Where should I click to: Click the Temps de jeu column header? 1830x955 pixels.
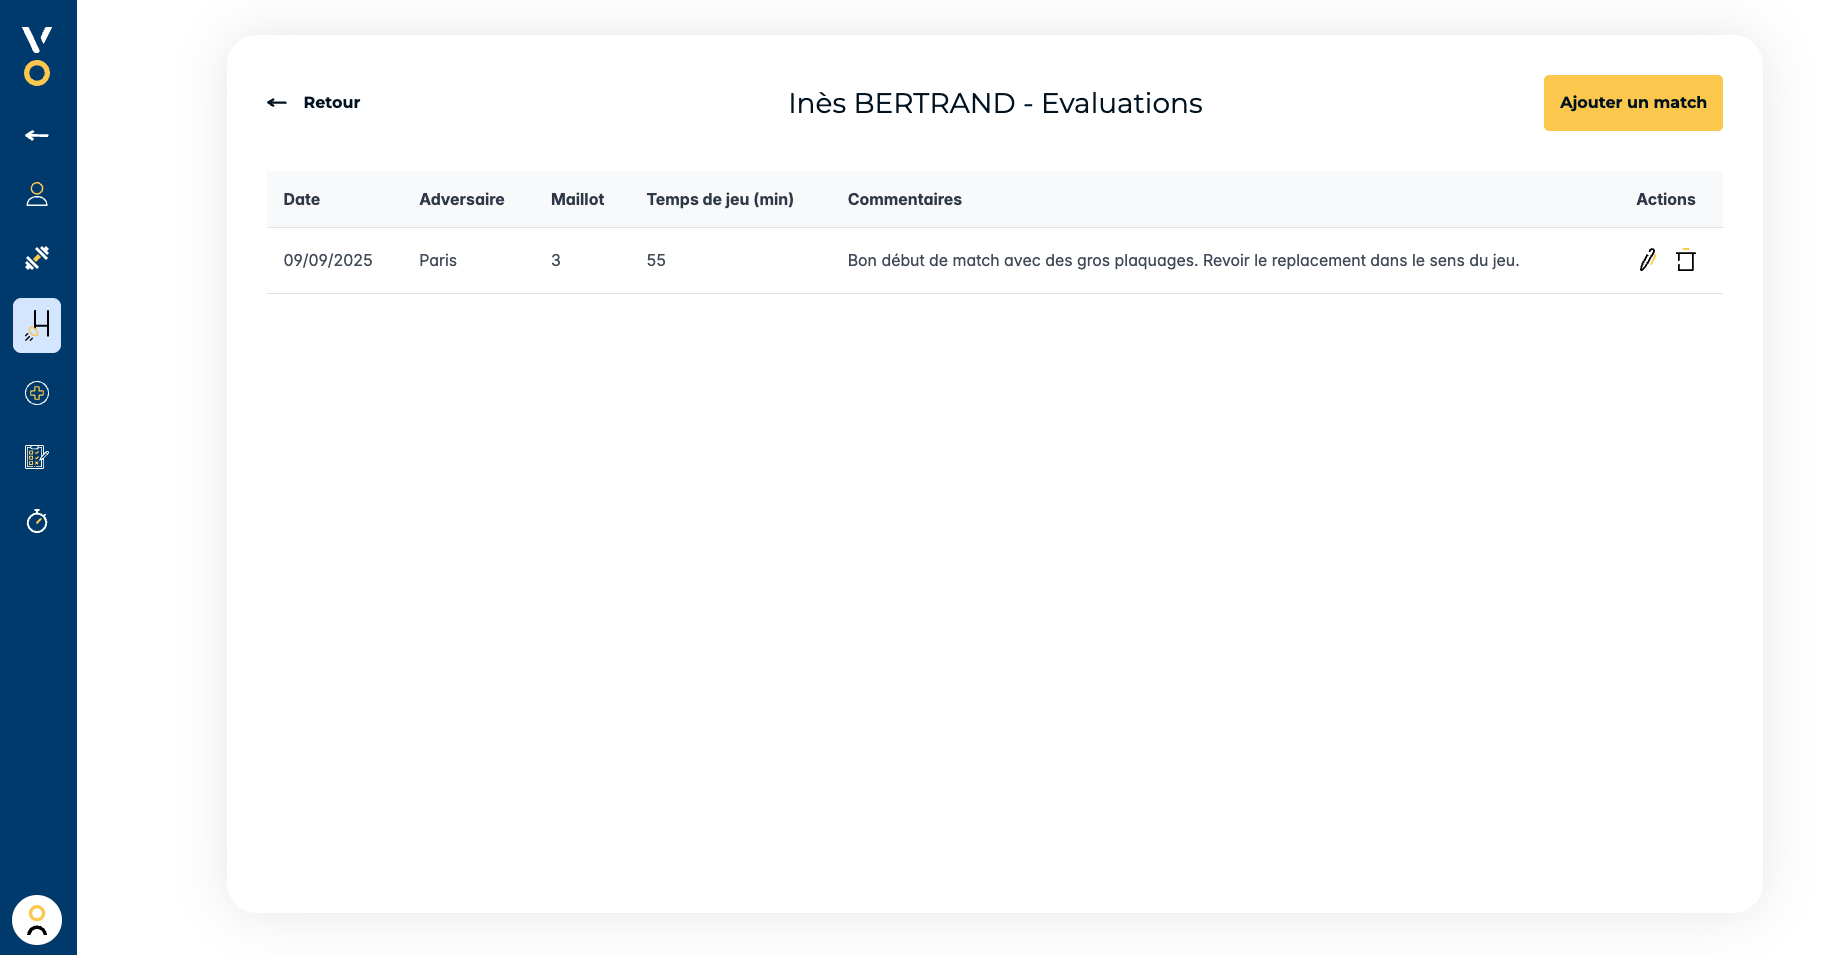(719, 199)
